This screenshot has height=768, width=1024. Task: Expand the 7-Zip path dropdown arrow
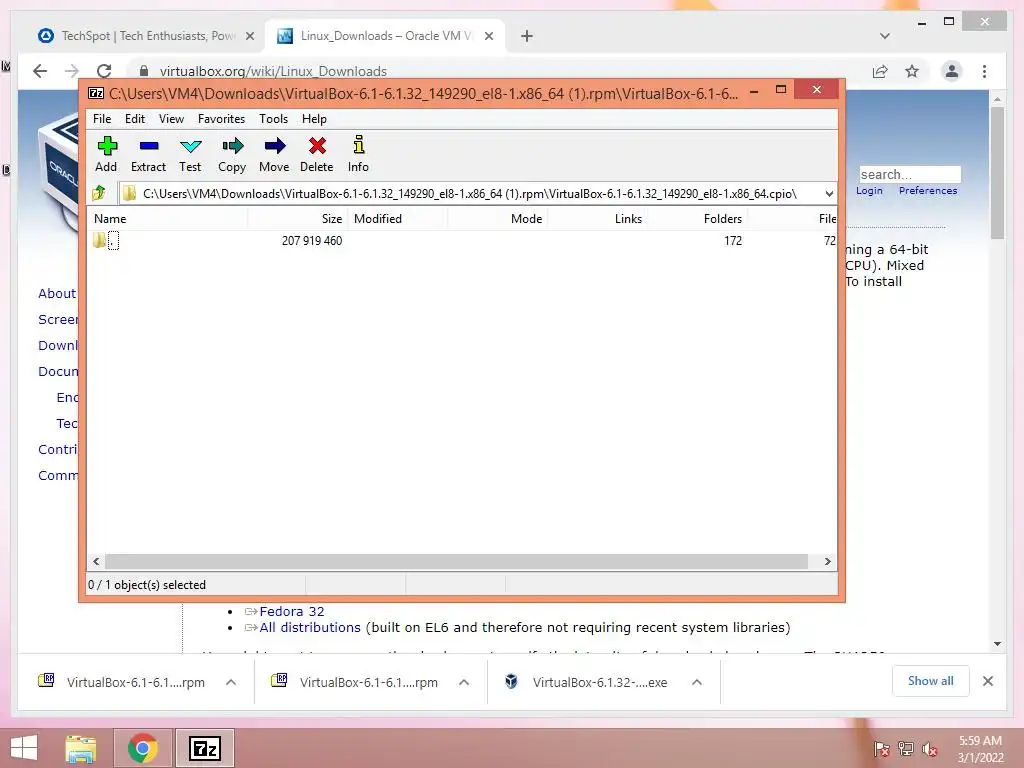click(x=829, y=193)
